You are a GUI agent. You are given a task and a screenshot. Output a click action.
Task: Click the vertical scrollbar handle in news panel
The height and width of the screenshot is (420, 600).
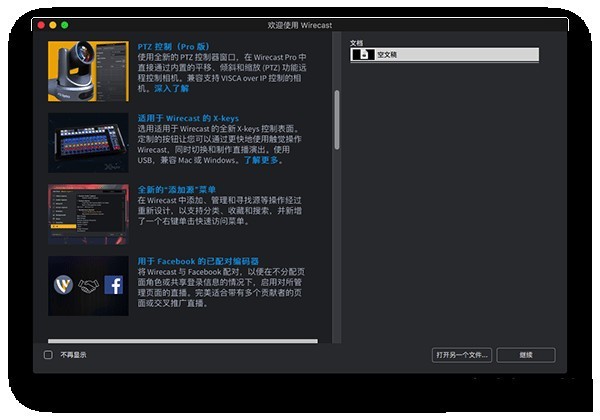click(x=337, y=120)
